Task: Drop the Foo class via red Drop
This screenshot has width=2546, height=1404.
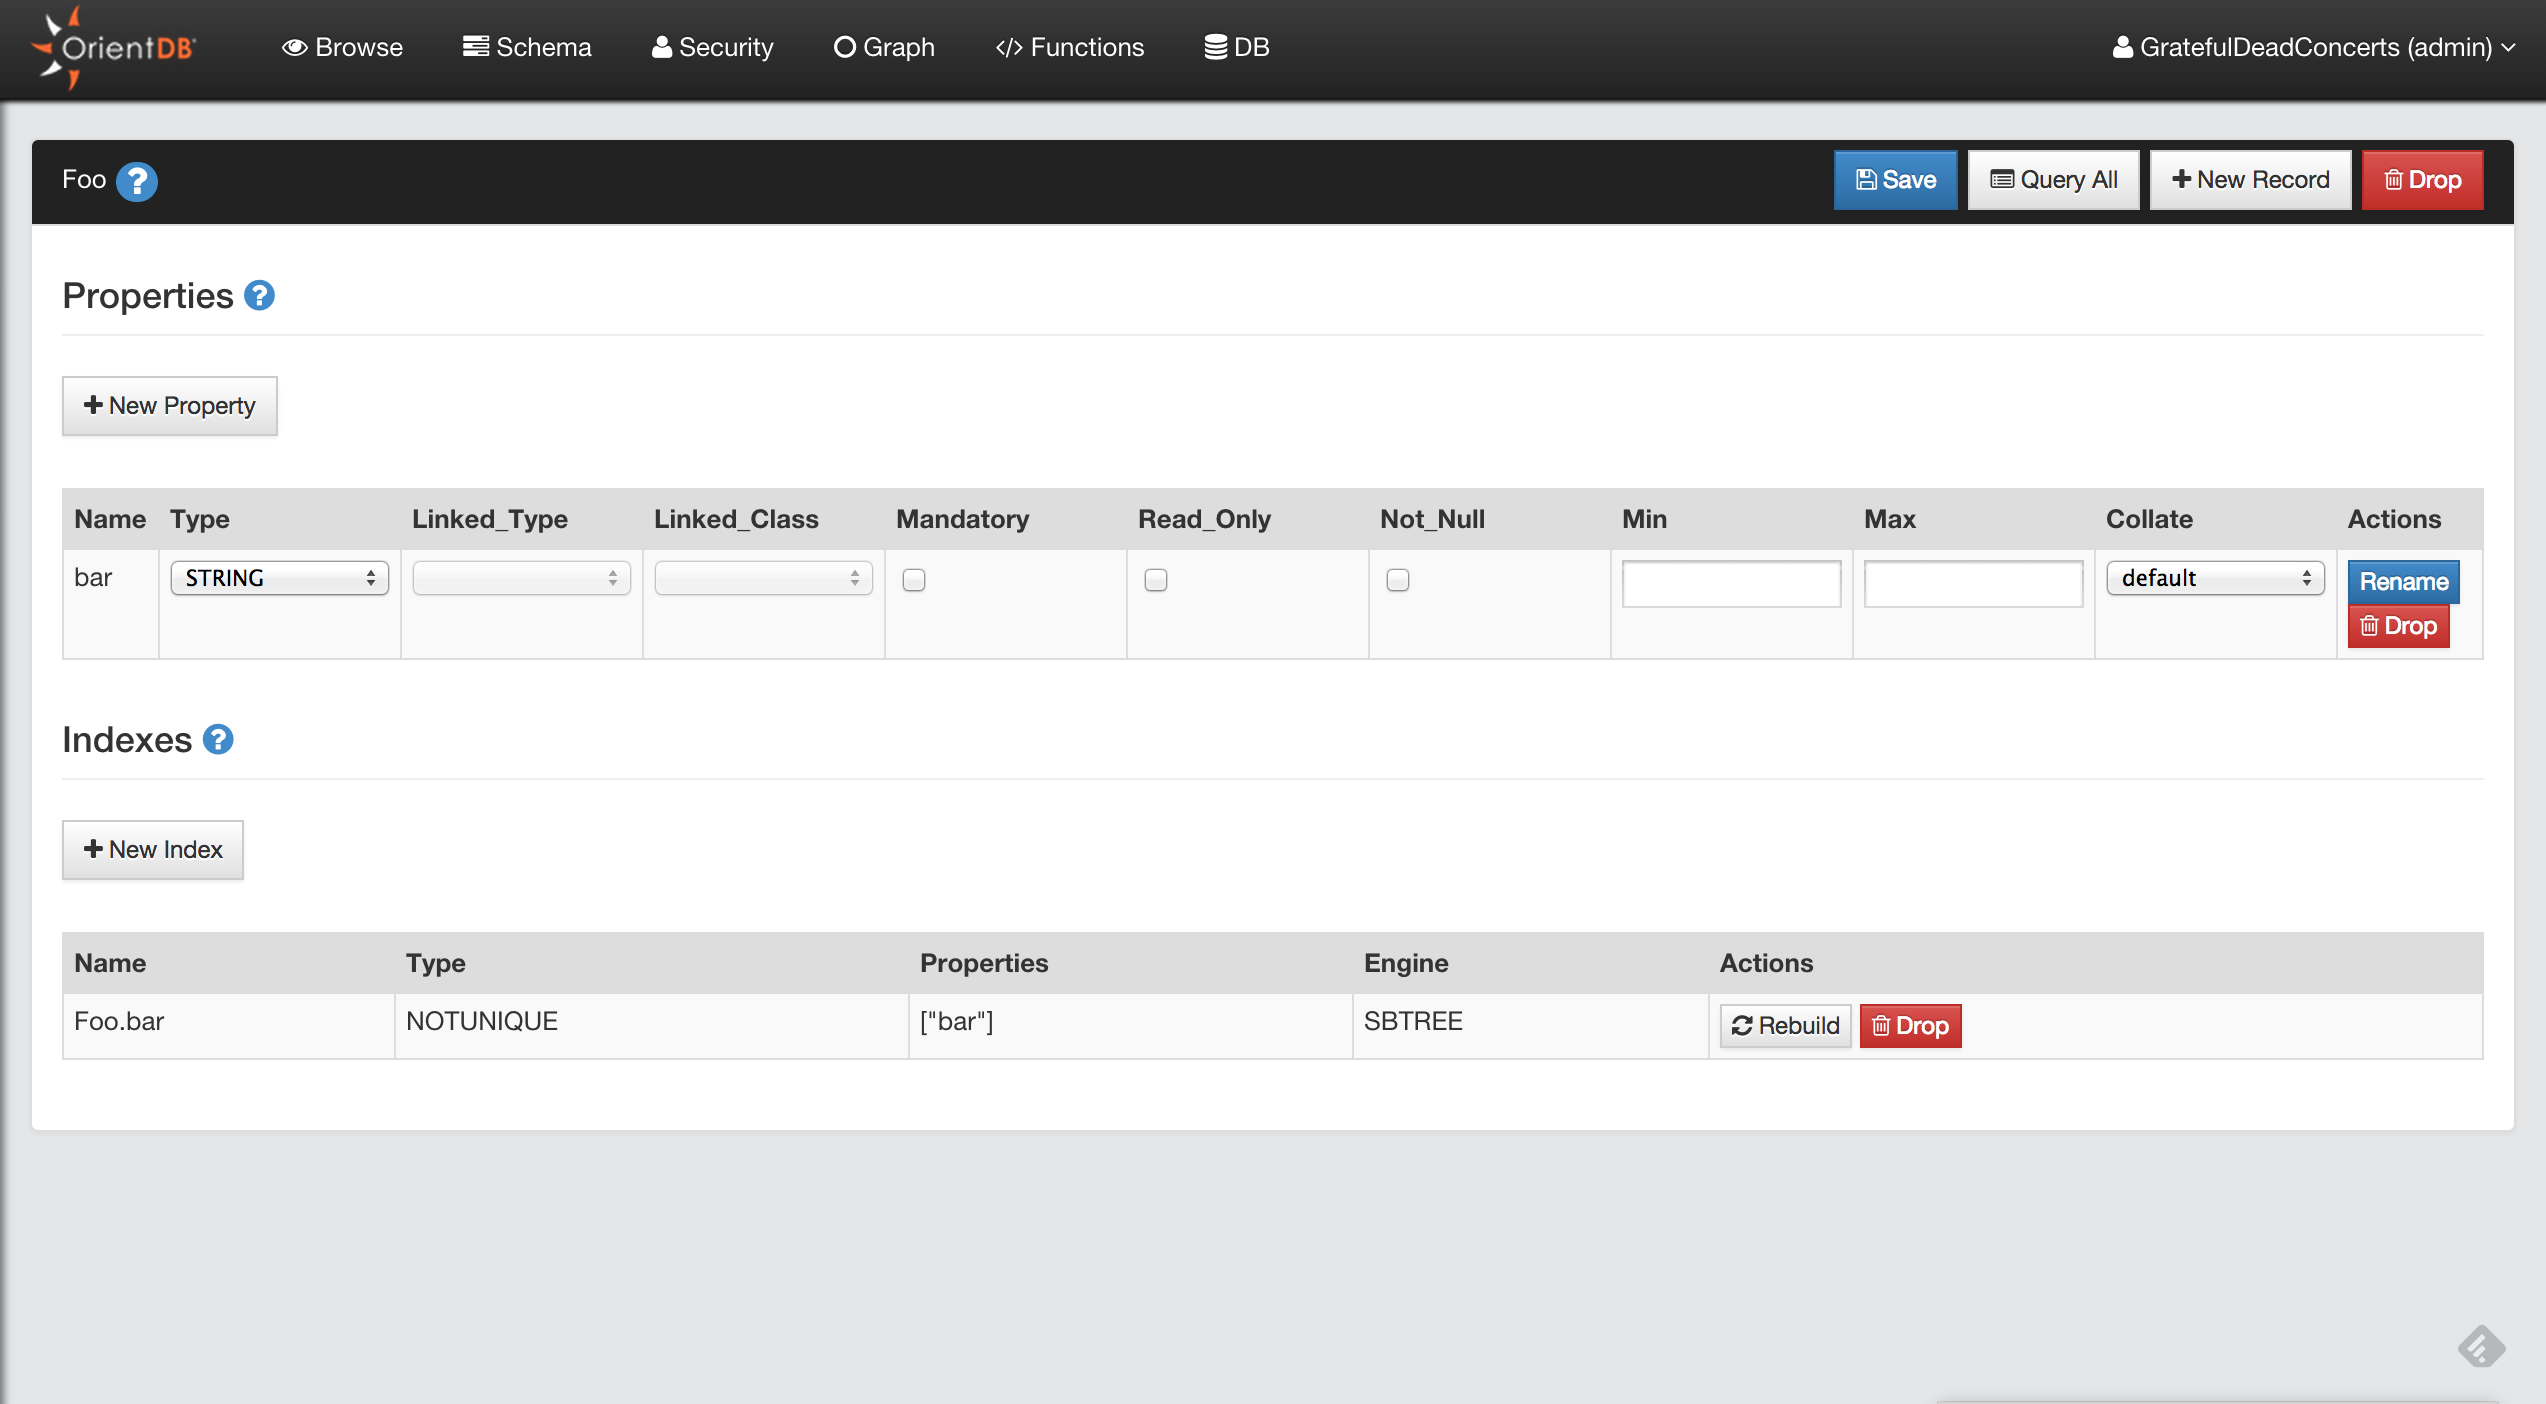Action: pyautogui.click(x=2421, y=180)
